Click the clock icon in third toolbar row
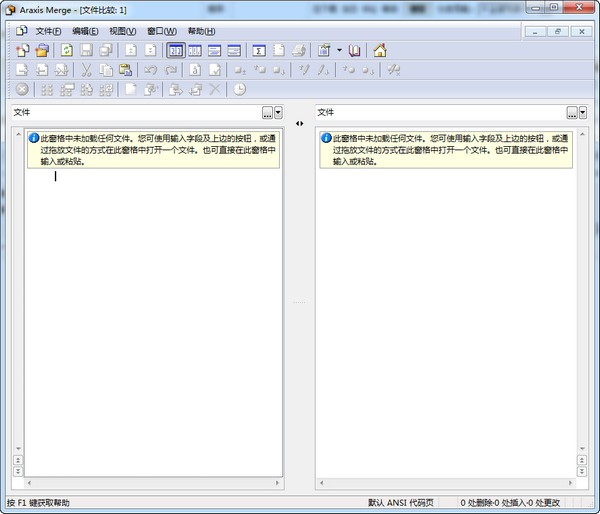The width and height of the screenshot is (600, 514). tap(240, 90)
